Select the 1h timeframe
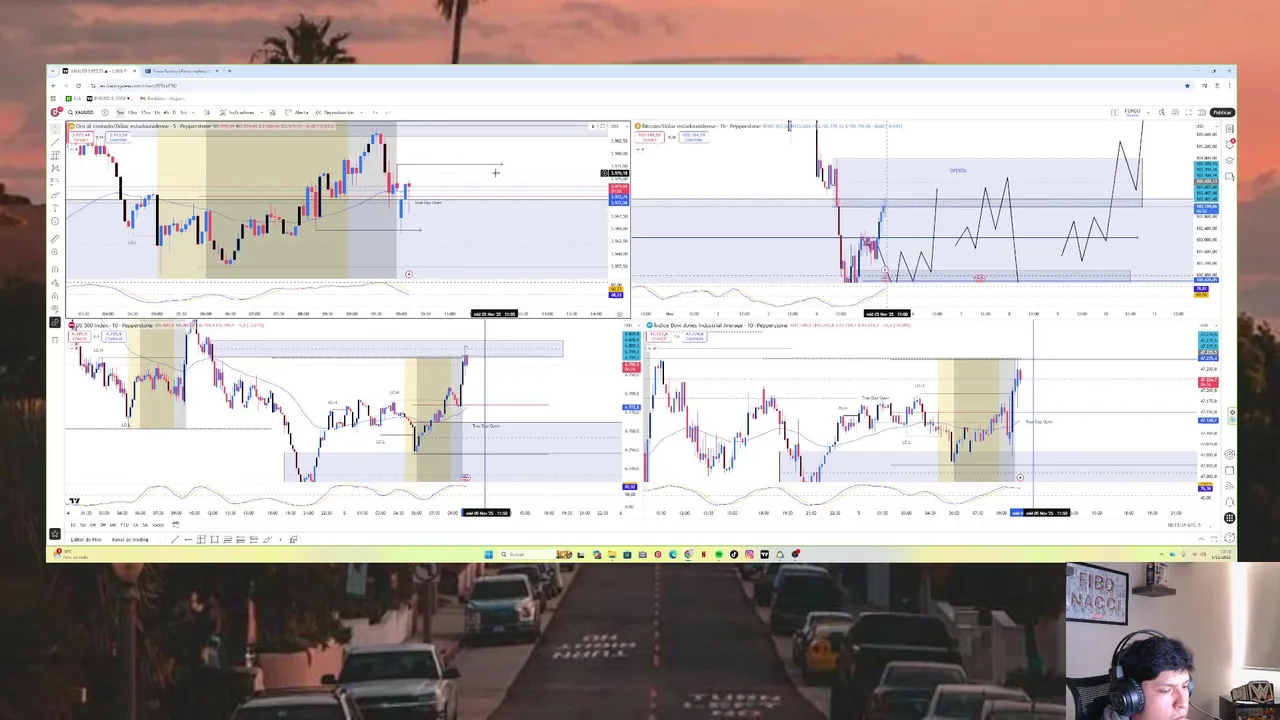 [157, 112]
